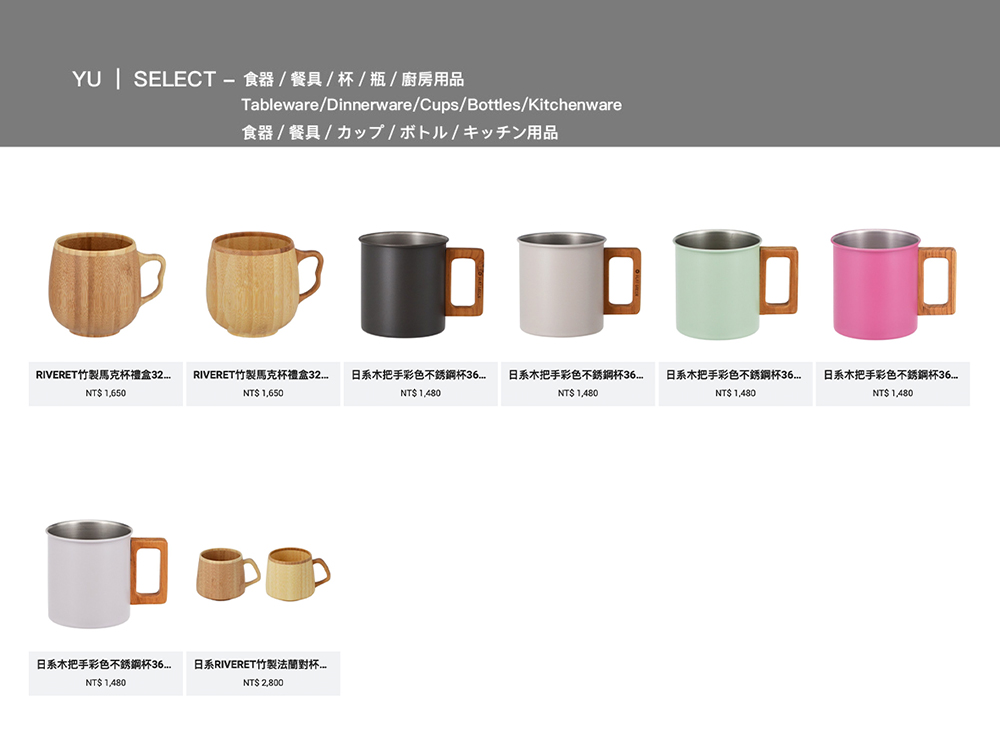This screenshot has width=1000, height=735.
Task: Click the NT$ 2,800 price label
Action: coord(263,683)
